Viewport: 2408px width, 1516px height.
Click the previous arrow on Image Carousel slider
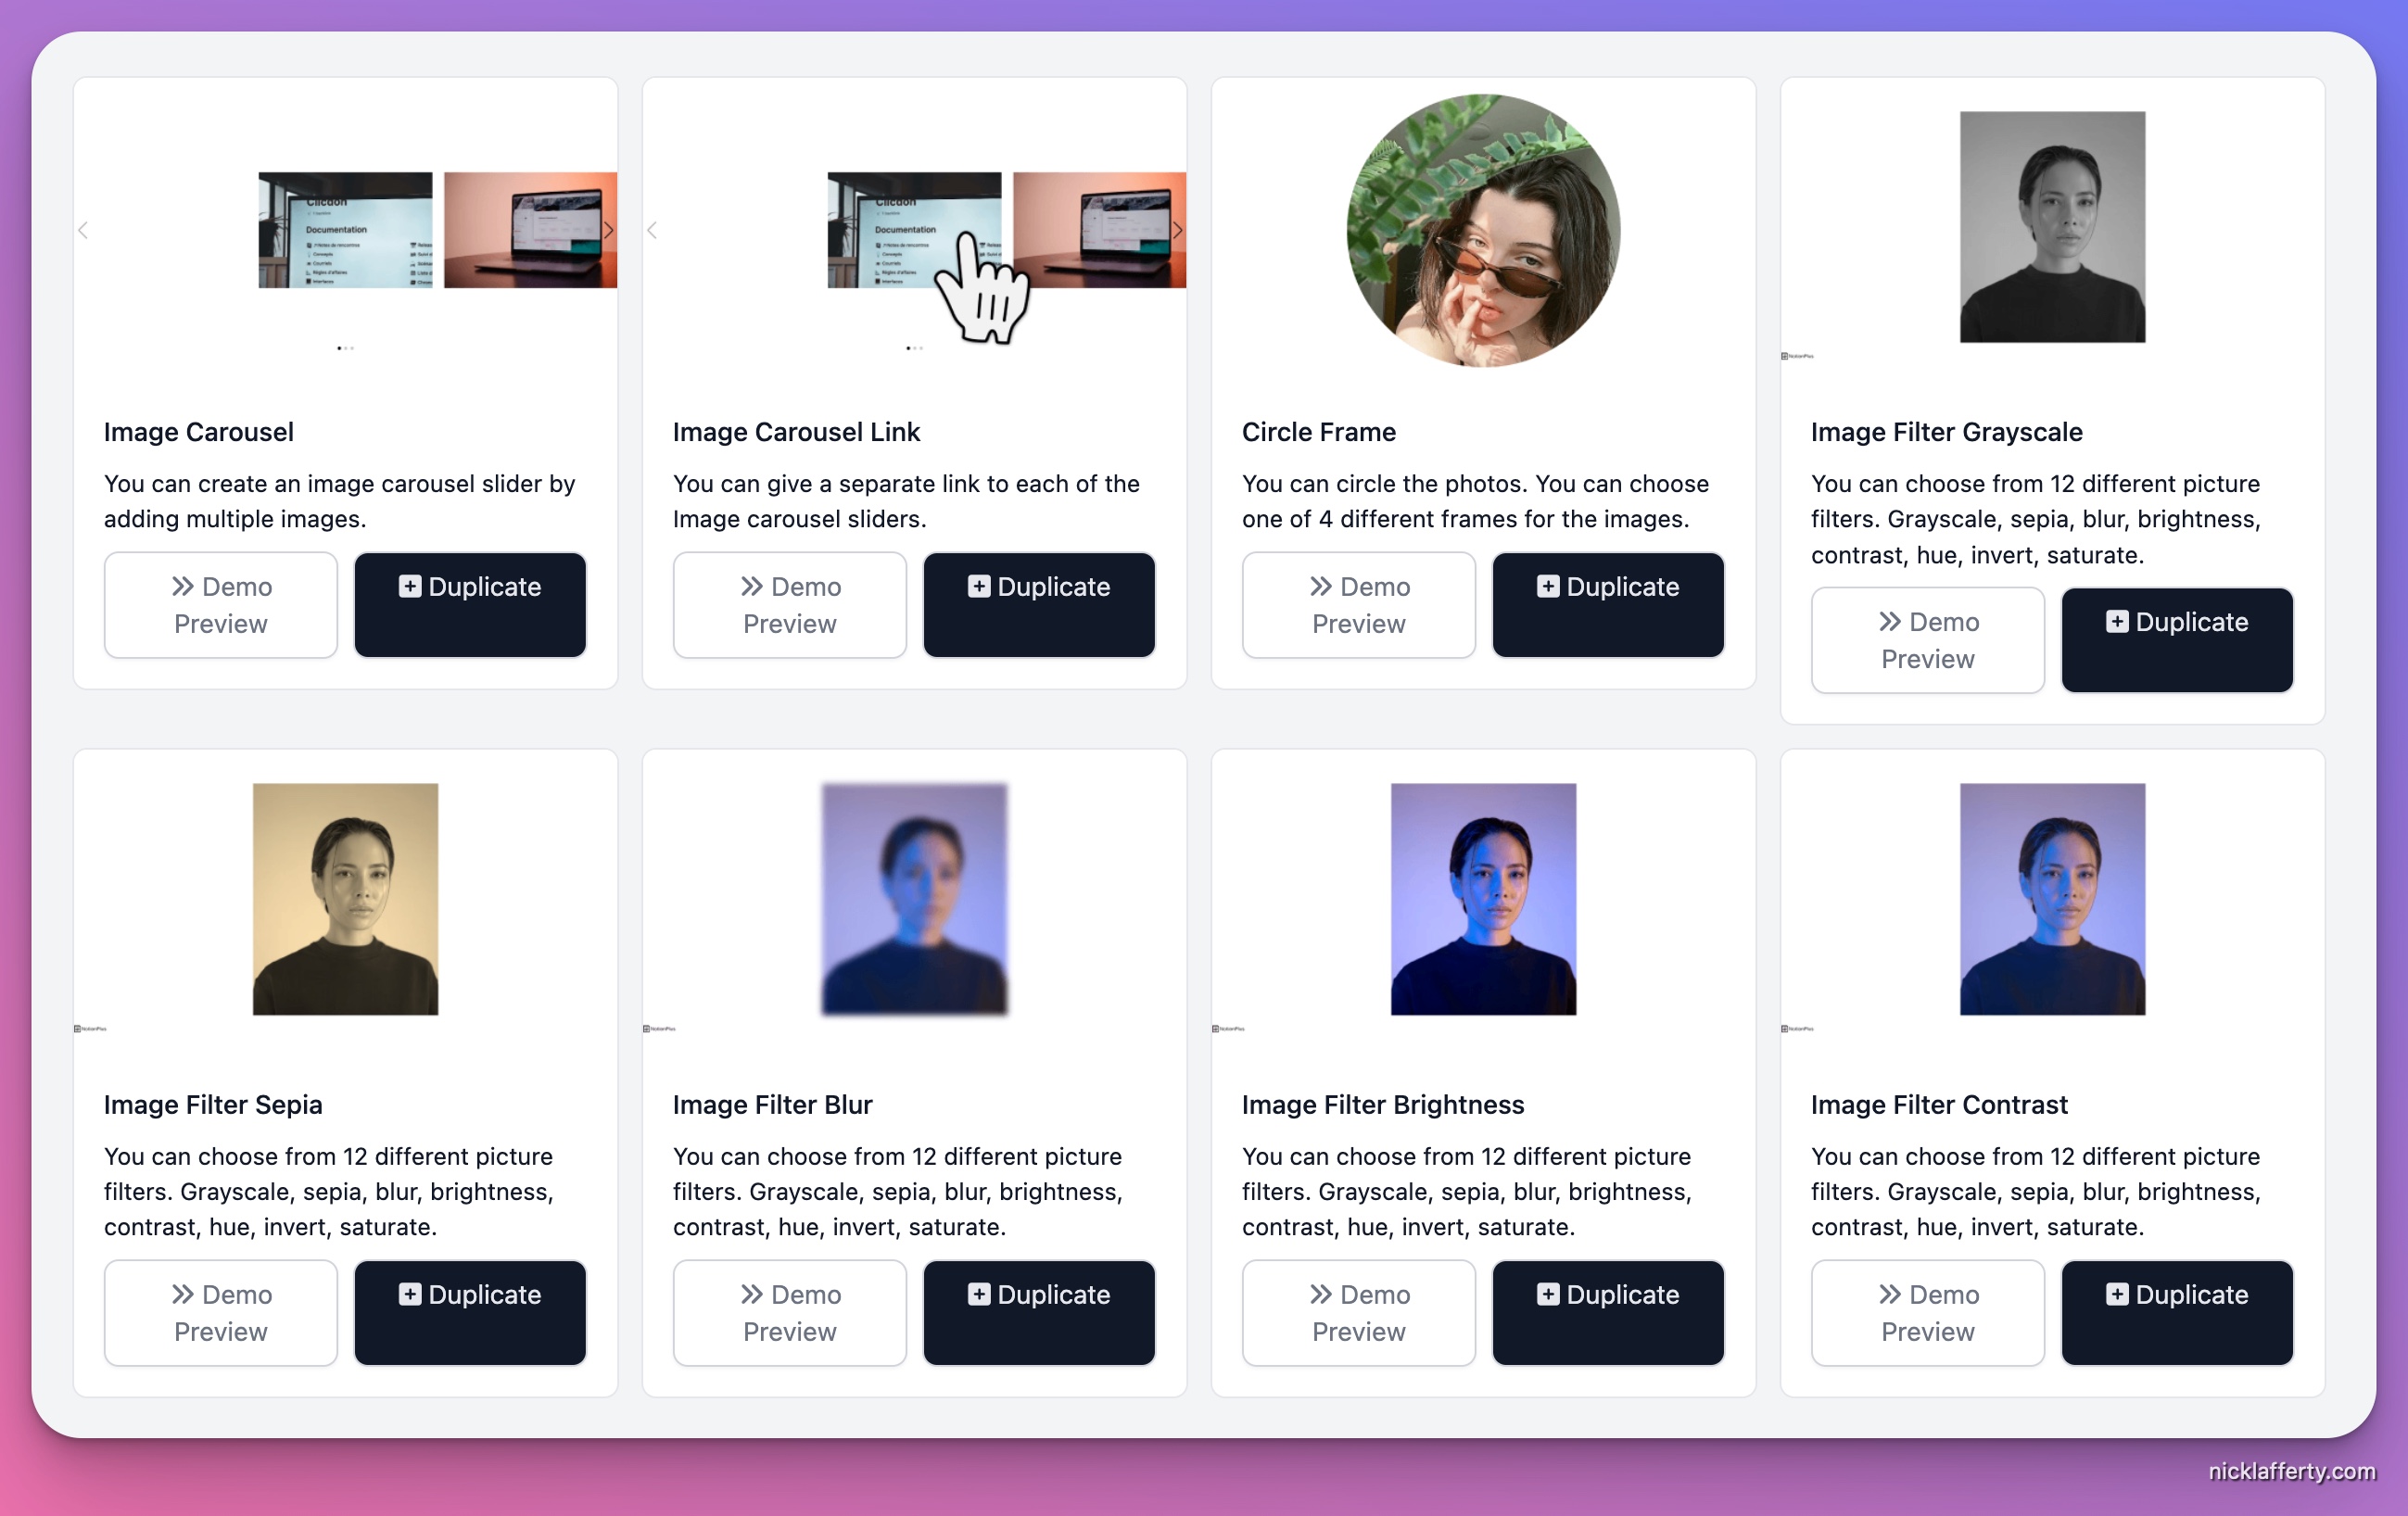[x=83, y=230]
